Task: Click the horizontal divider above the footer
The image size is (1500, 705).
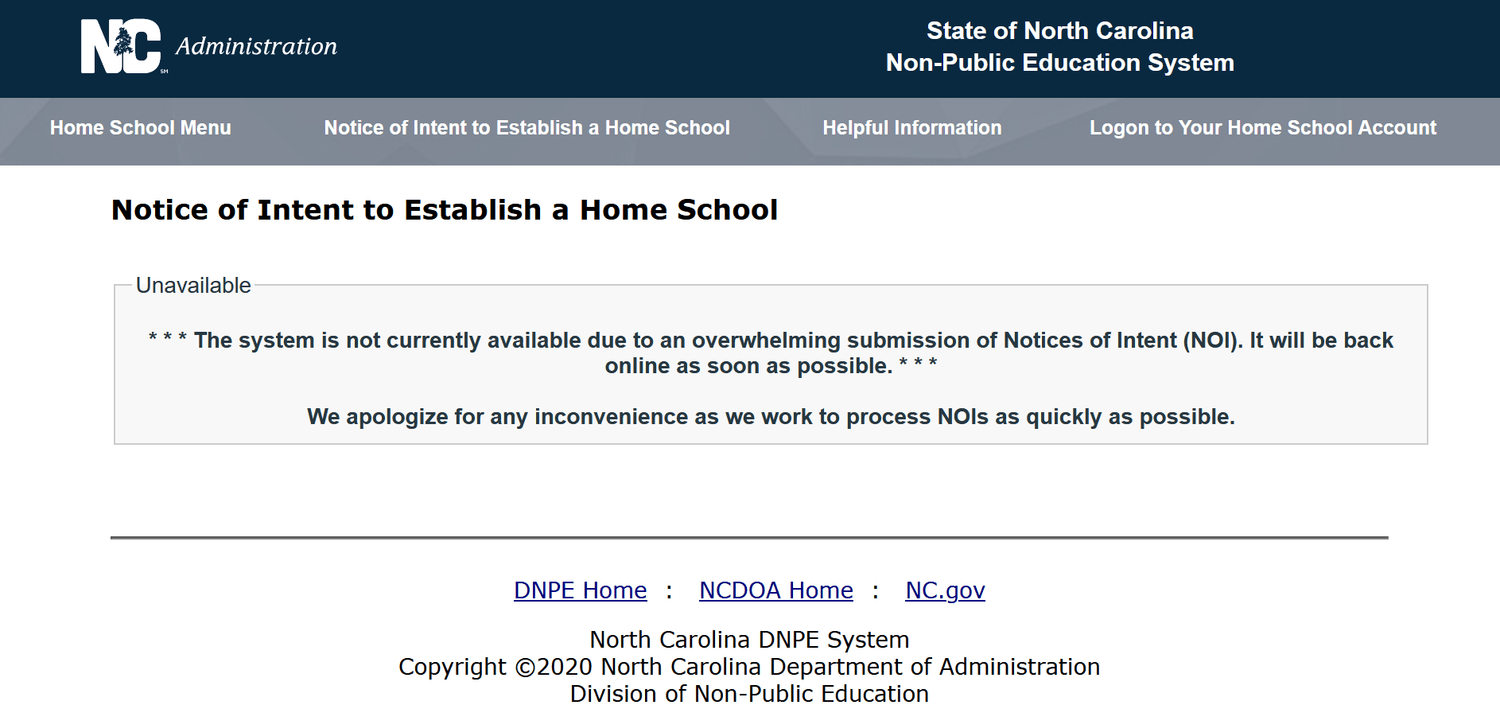Action: 749,538
